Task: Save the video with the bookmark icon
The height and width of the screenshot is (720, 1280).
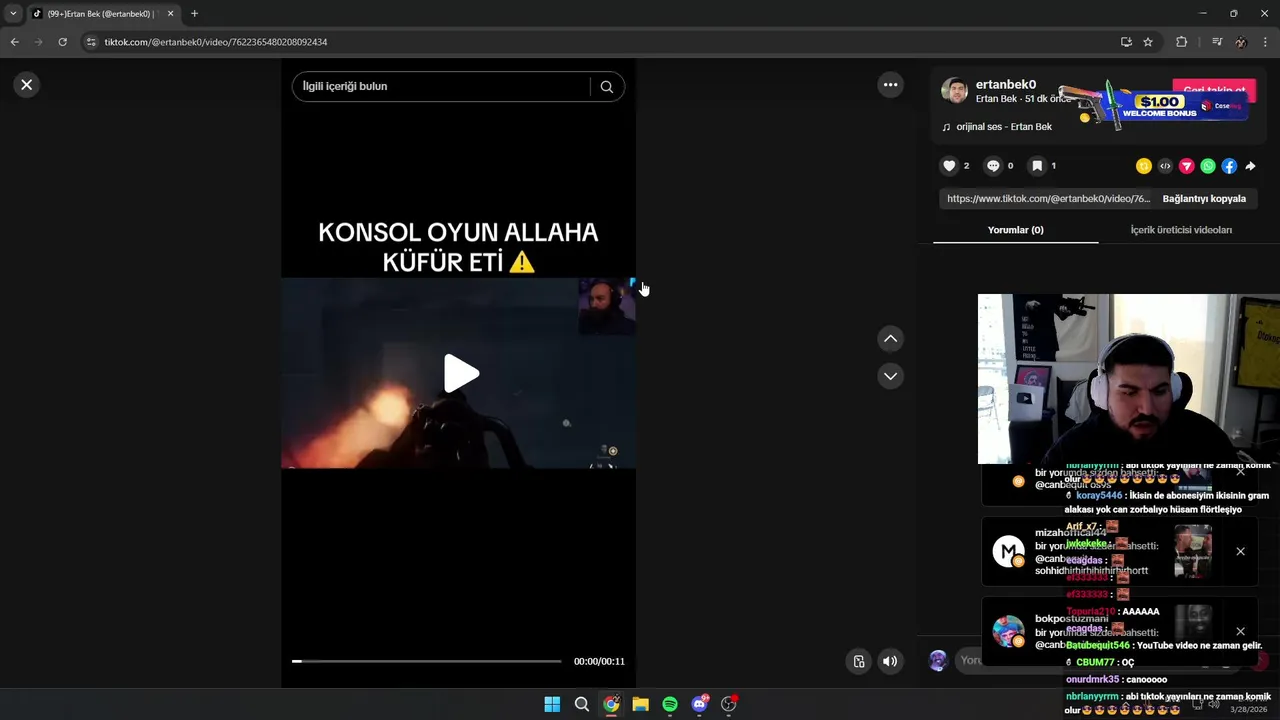Action: (x=1037, y=166)
